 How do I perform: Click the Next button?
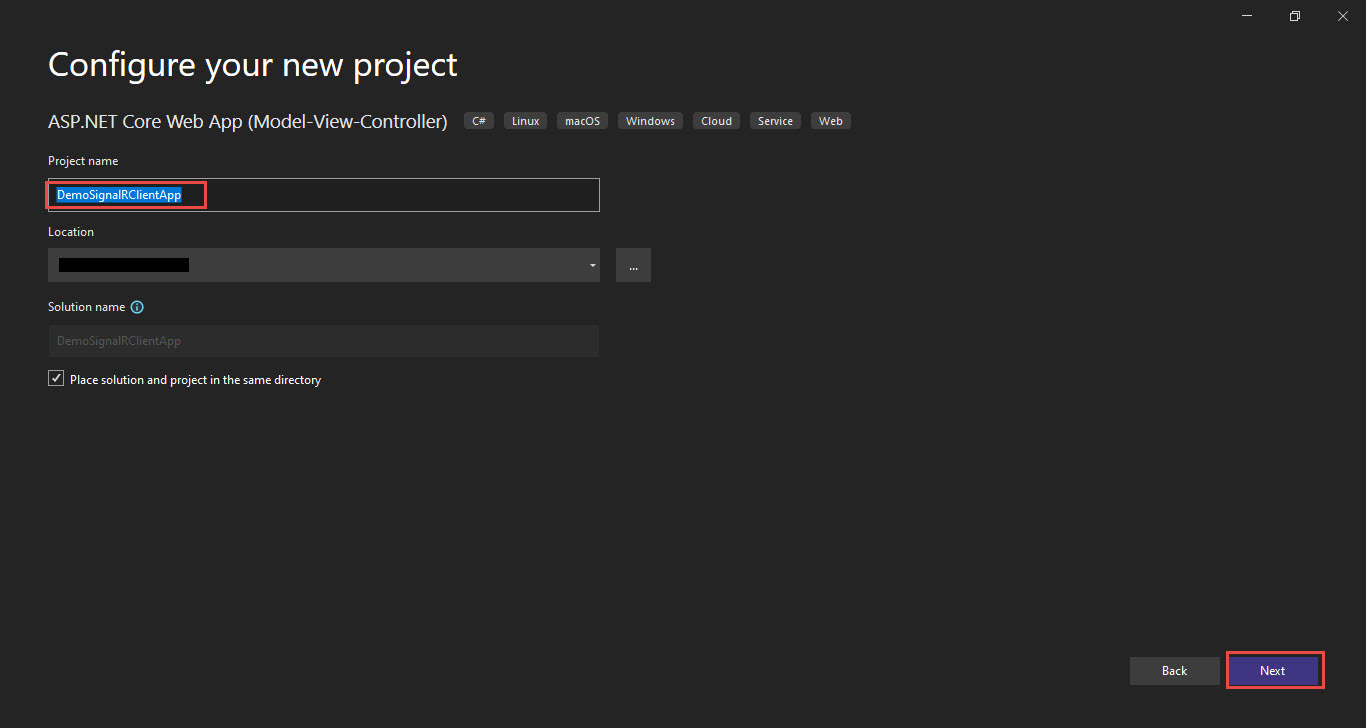pyautogui.click(x=1273, y=671)
